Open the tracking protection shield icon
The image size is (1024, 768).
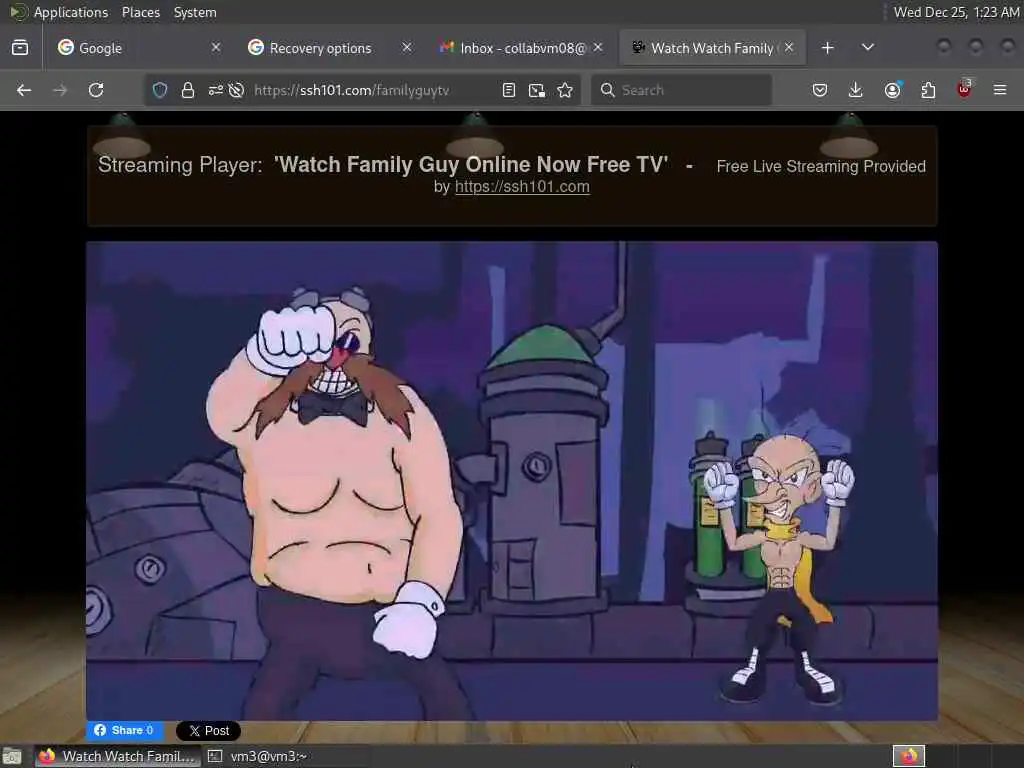tap(160, 90)
